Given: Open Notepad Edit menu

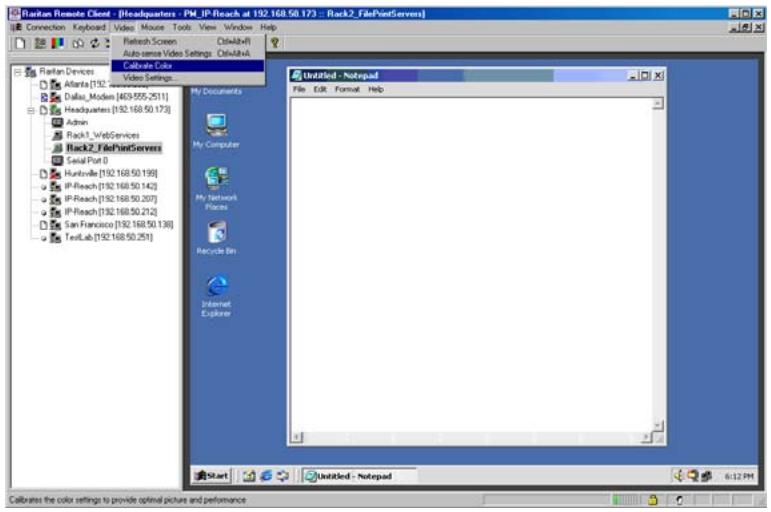Looking at the screenshot, I should coord(320,90).
